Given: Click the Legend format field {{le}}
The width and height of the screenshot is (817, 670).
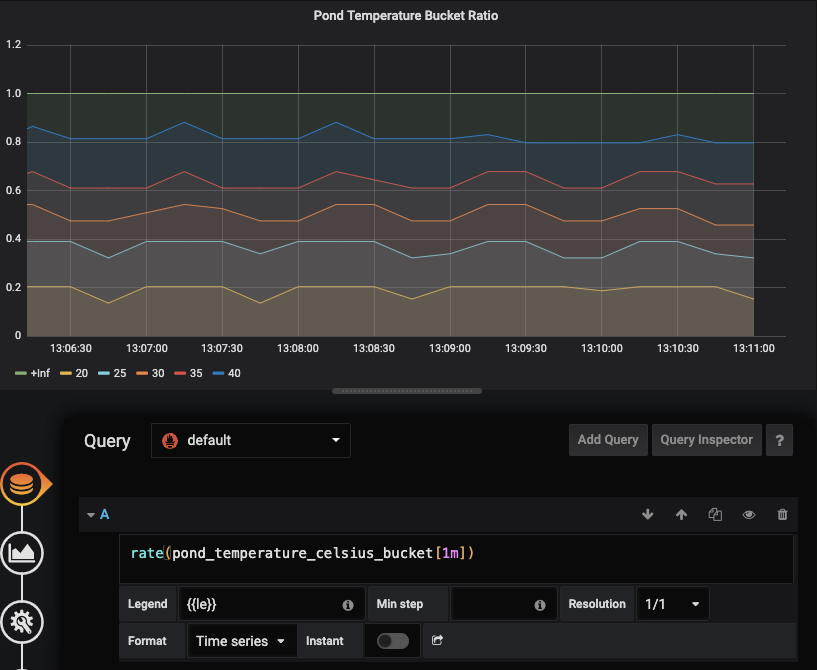Looking at the screenshot, I should pos(271,604).
